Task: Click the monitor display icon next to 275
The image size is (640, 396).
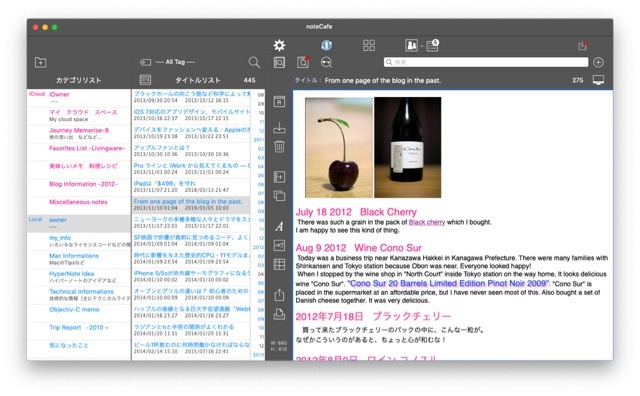Action: click(598, 80)
